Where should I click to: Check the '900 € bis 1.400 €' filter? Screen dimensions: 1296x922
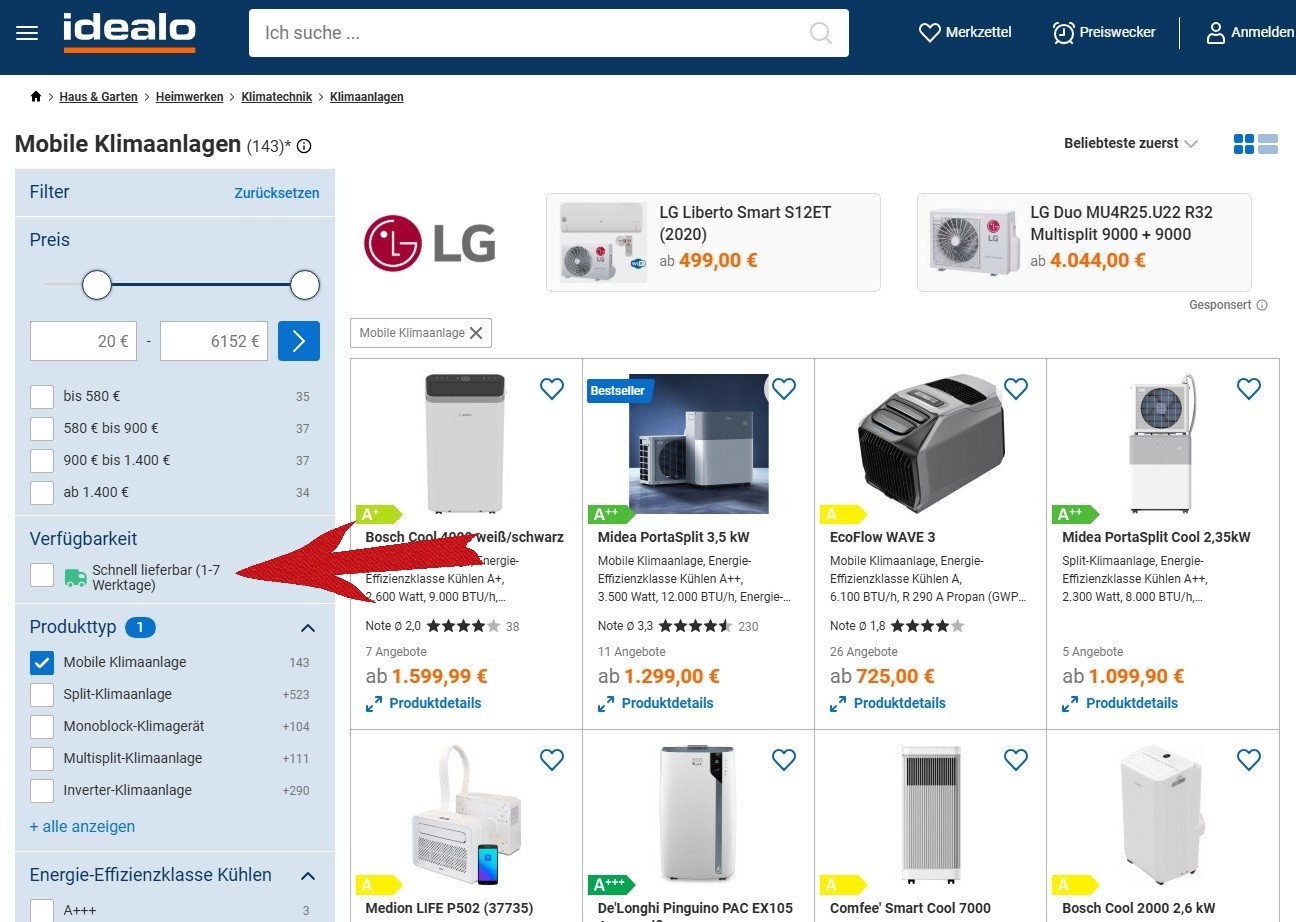[42, 460]
